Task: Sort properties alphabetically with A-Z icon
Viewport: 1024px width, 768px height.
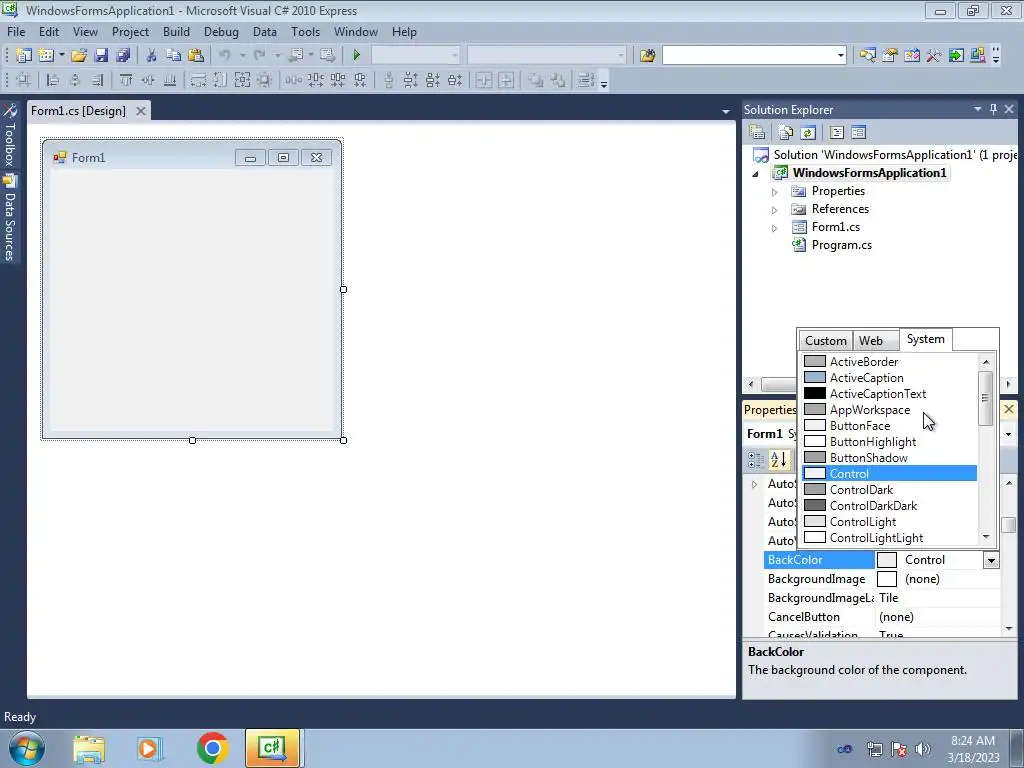Action: [778, 460]
